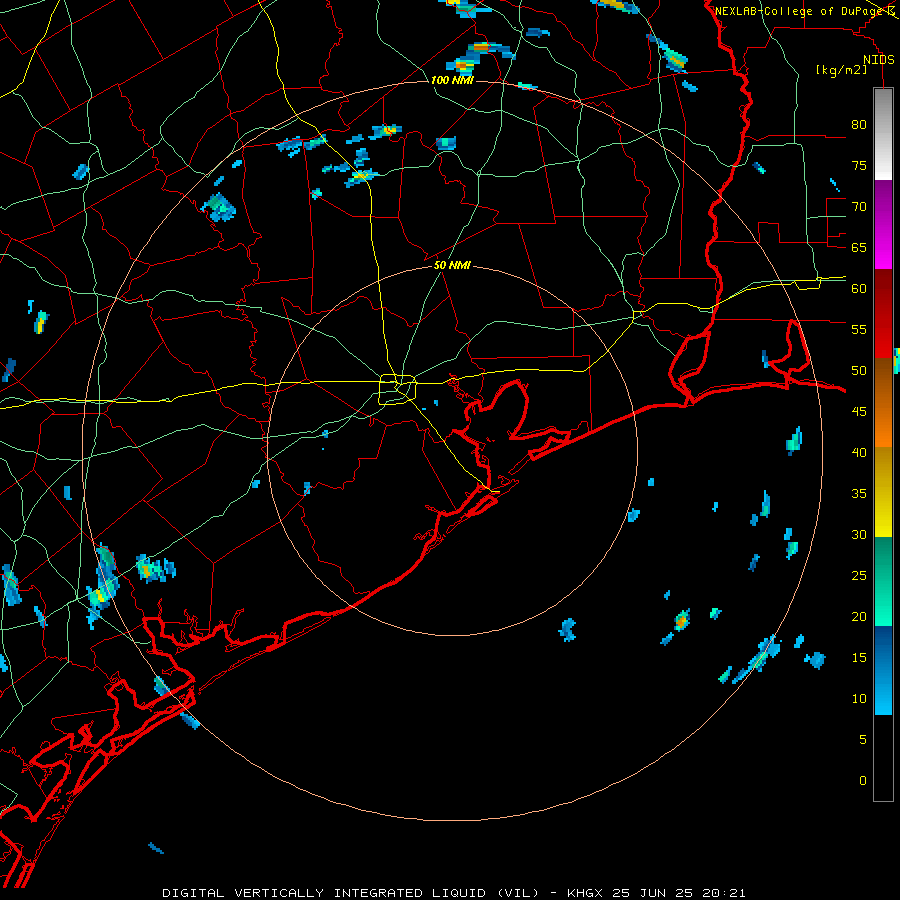Select the 40 value on the color scale
The height and width of the screenshot is (900, 900).
click(859, 452)
